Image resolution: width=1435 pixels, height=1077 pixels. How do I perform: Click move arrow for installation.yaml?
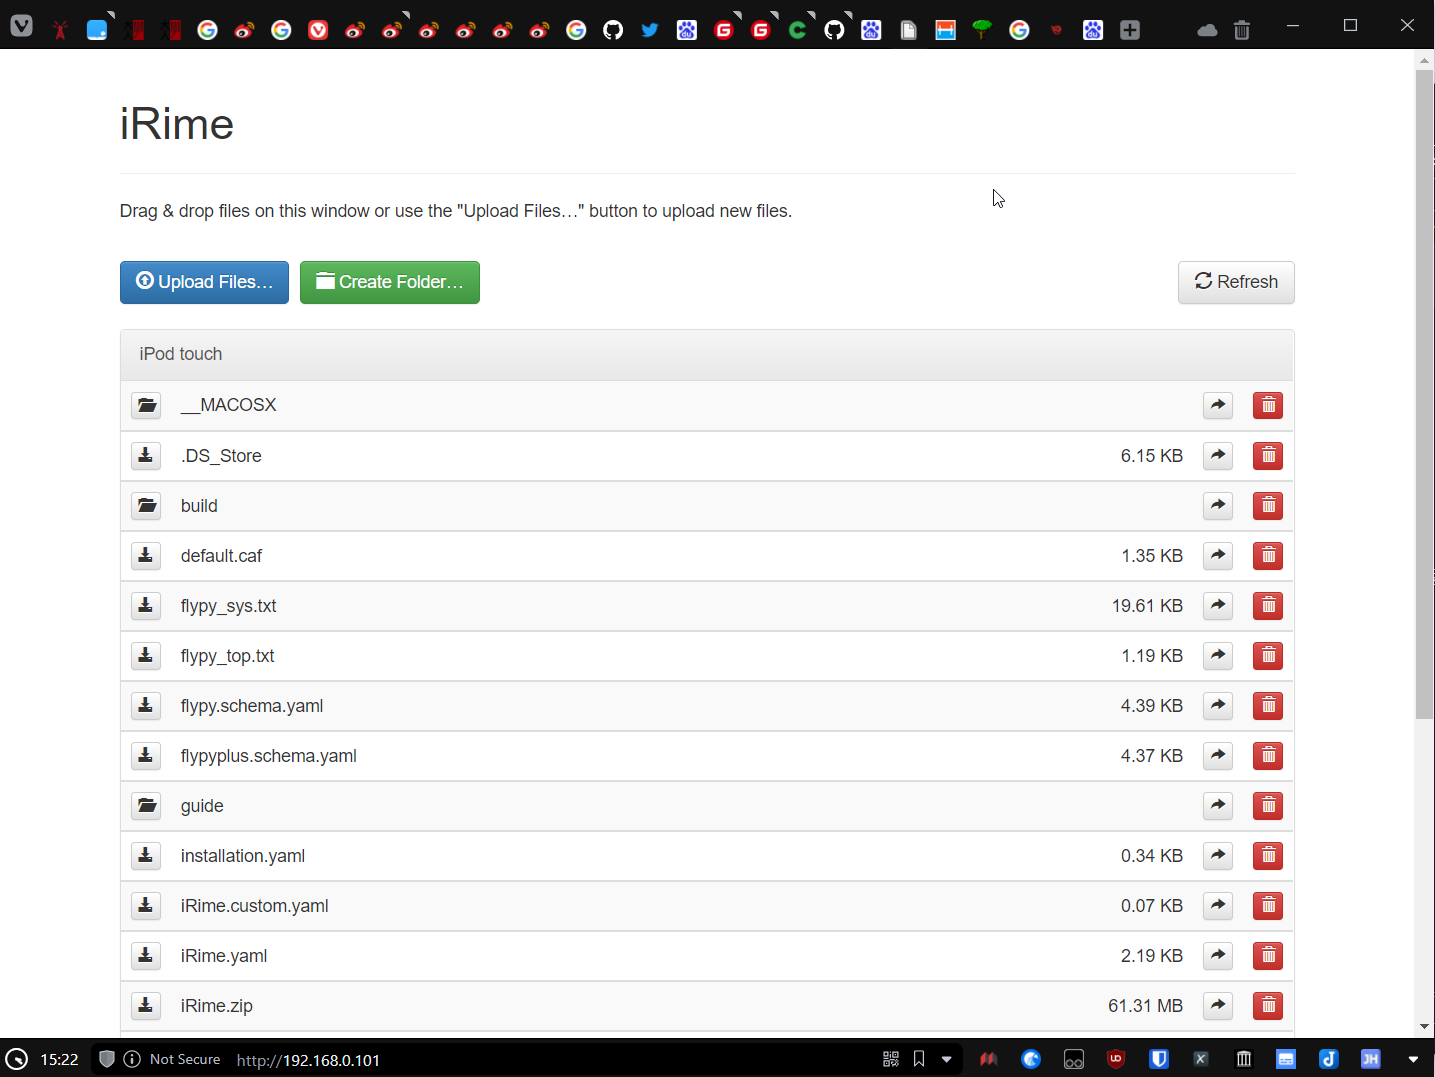[1217, 856]
